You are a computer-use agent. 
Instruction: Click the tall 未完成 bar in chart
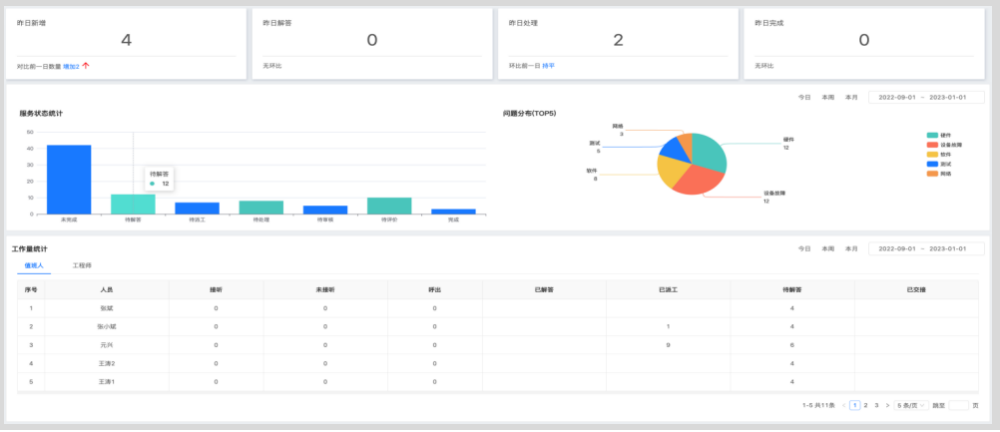(68, 179)
